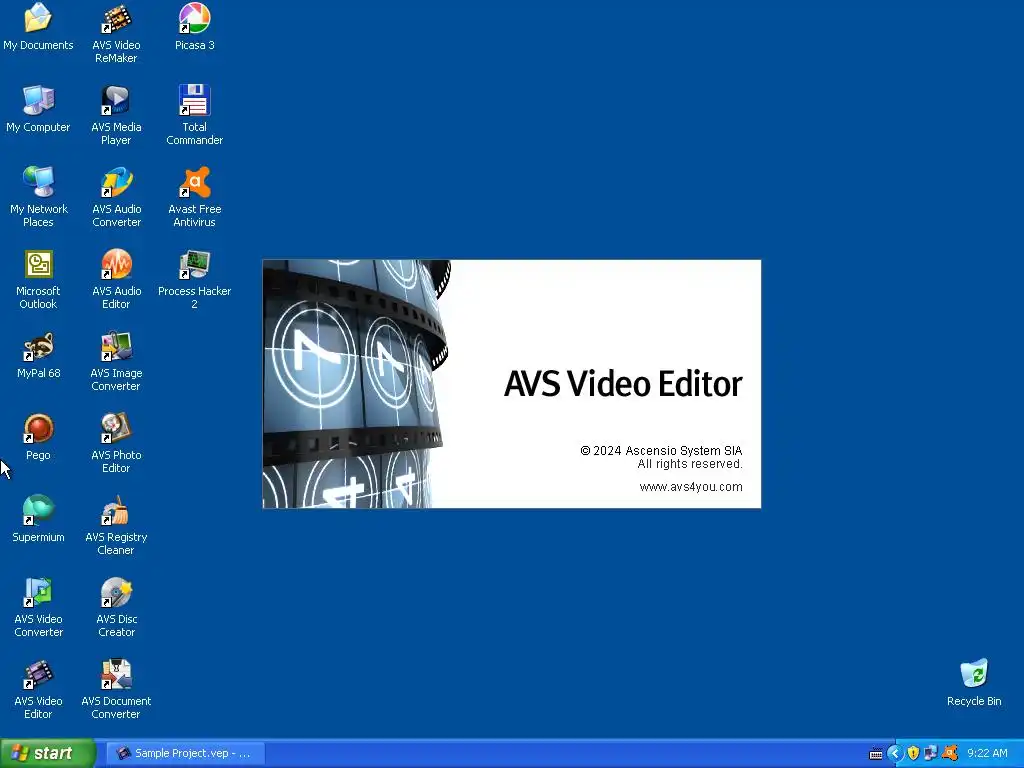Switch to Sample Project.vep taskbar window

(185, 753)
